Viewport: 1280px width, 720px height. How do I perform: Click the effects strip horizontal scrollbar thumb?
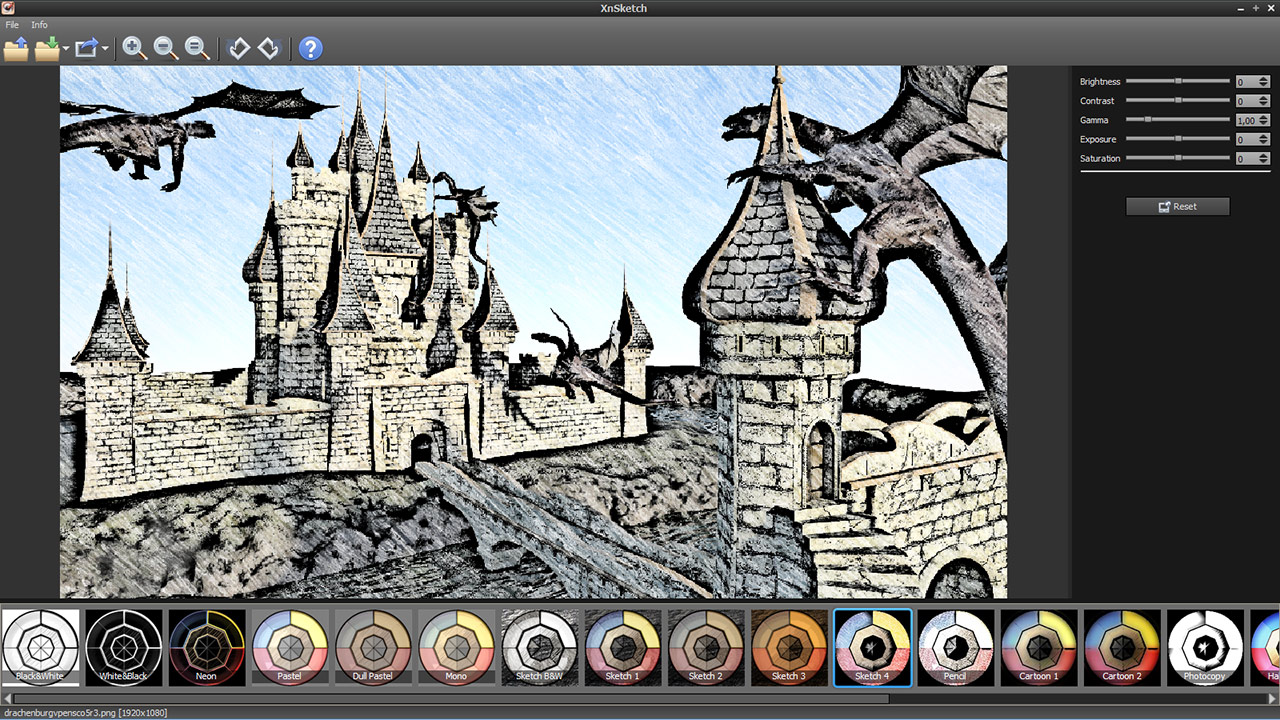click(x=450, y=698)
